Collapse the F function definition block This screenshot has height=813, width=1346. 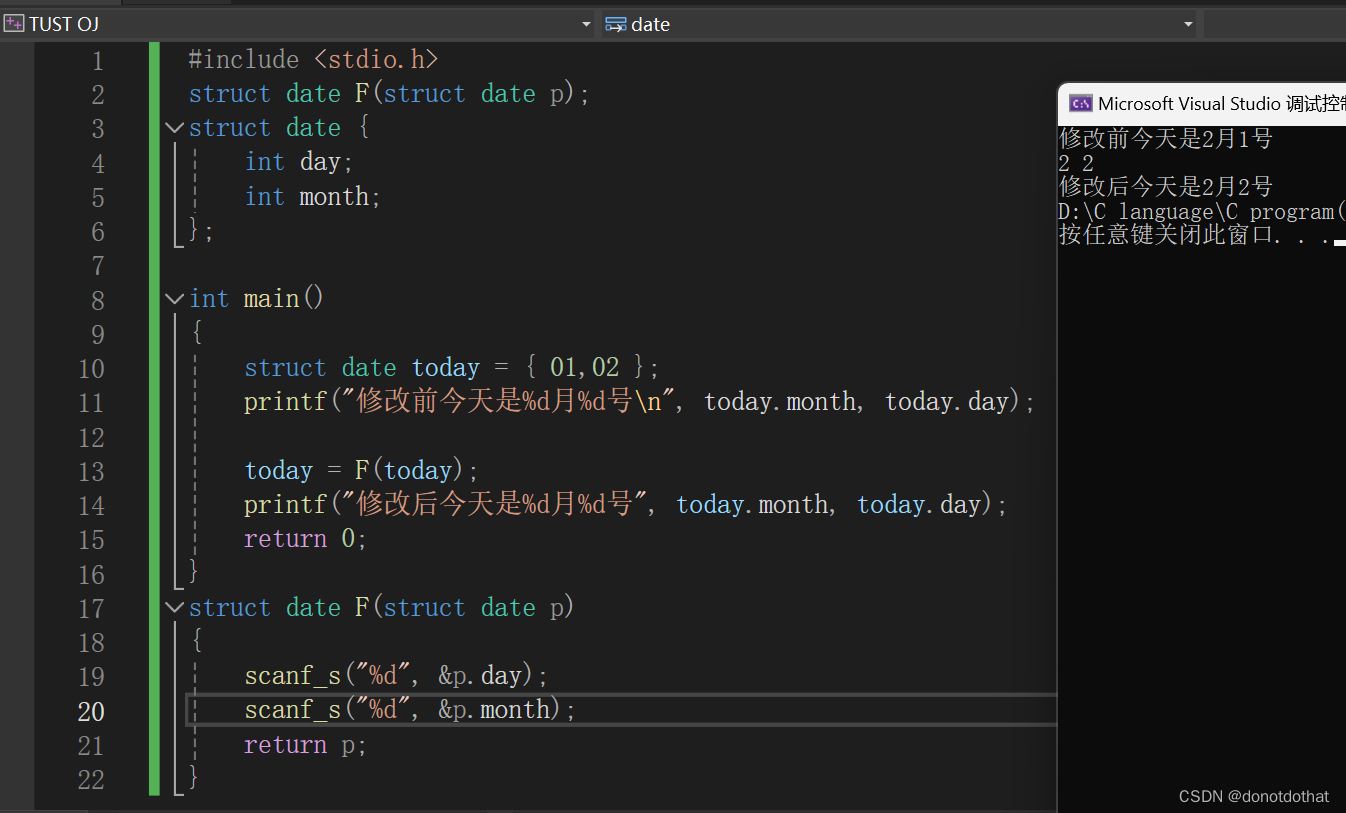pos(175,608)
